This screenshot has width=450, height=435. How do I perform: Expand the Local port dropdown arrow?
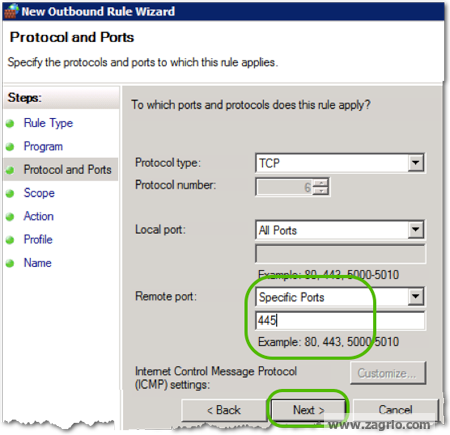point(415,230)
